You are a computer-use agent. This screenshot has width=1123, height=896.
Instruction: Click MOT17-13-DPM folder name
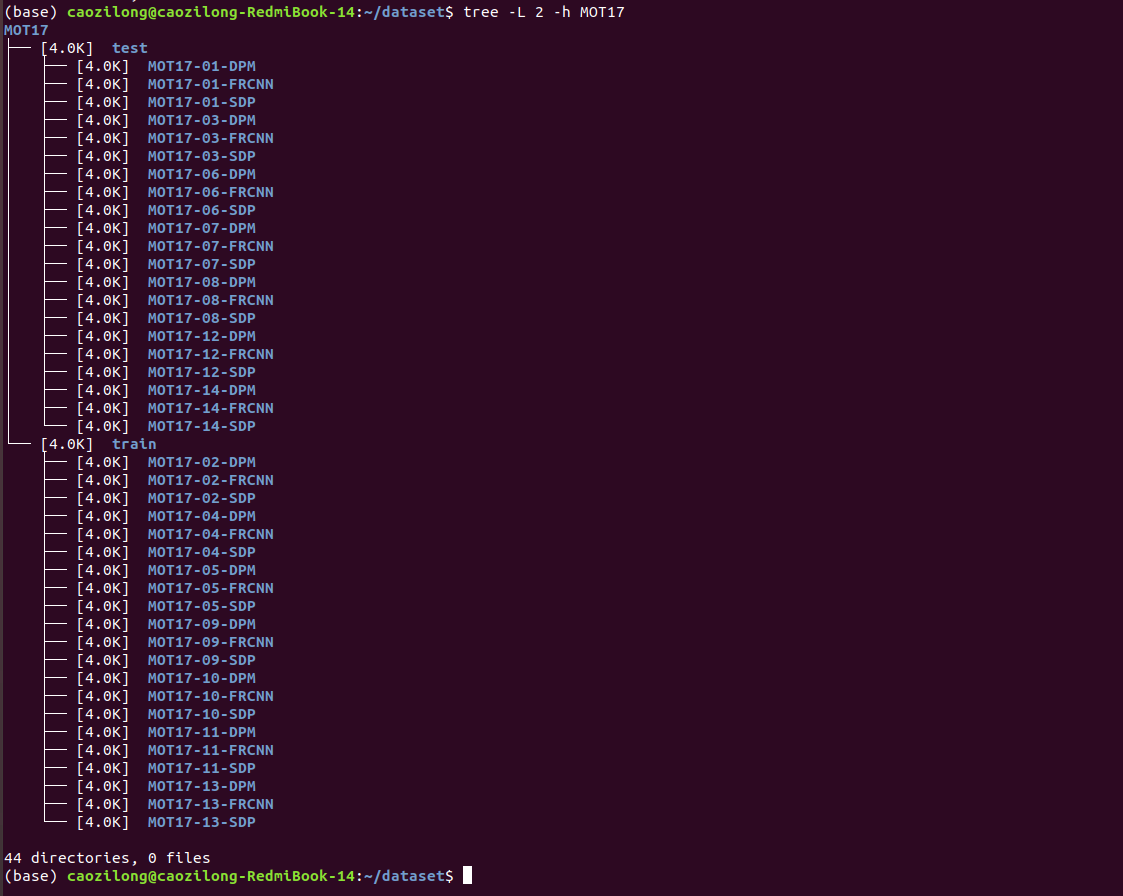(201, 786)
